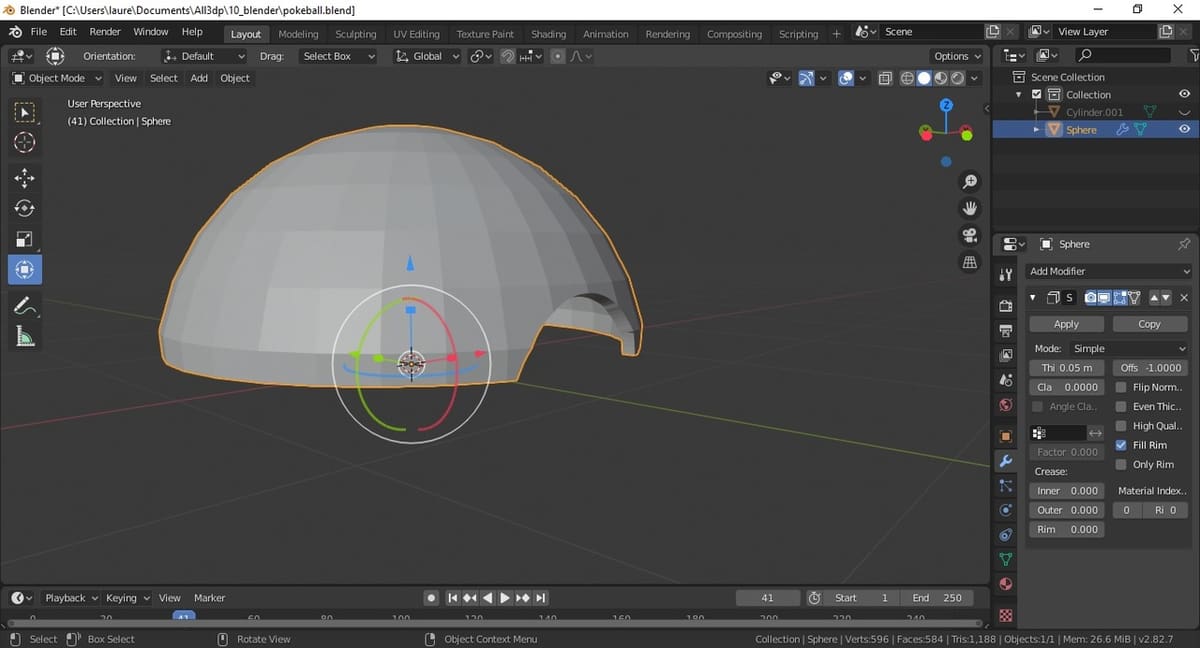This screenshot has width=1200, height=648.
Task: Open the Material properties sphere tab
Action: (x=1006, y=584)
